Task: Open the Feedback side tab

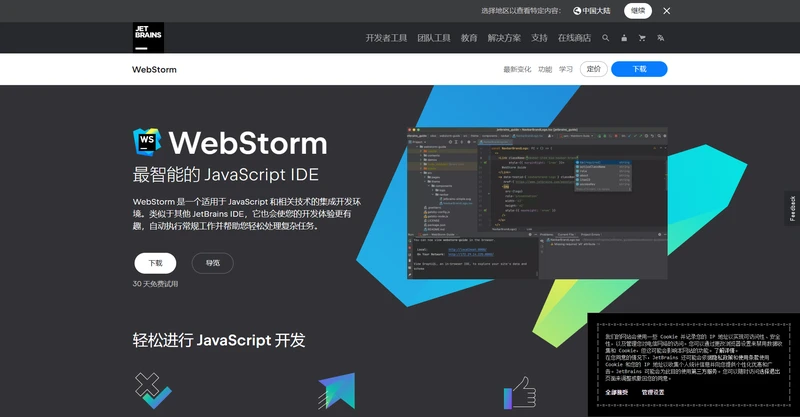Action: (x=792, y=208)
